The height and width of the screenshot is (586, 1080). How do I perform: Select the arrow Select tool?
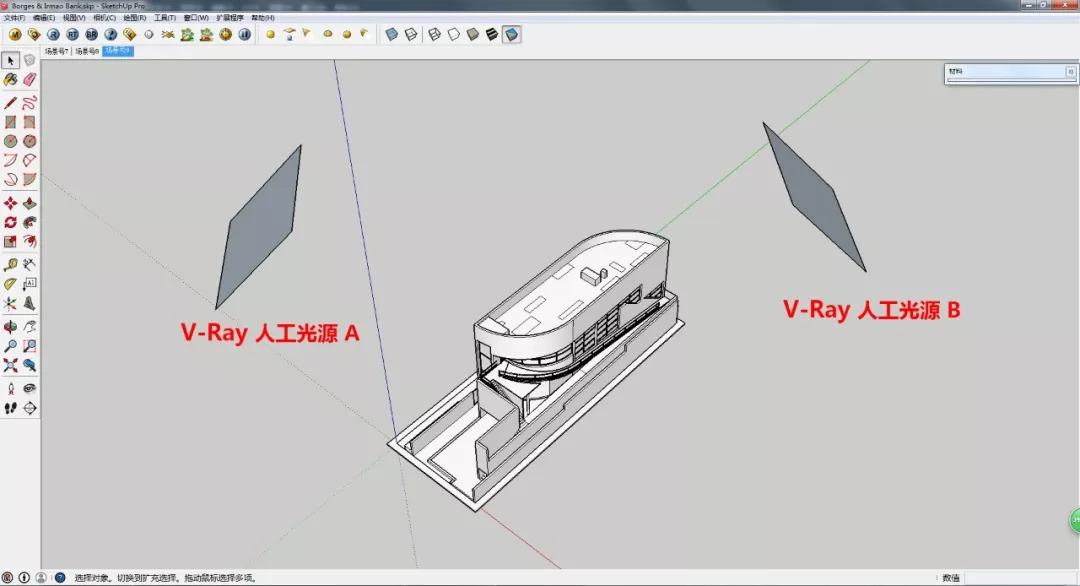(x=10, y=61)
